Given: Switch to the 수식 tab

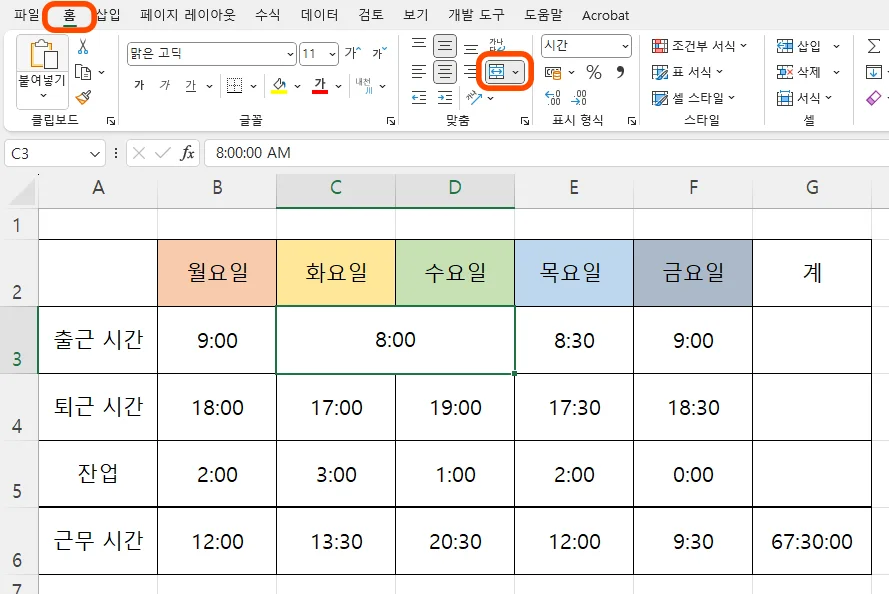Looking at the screenshot, I should (268, 15).
